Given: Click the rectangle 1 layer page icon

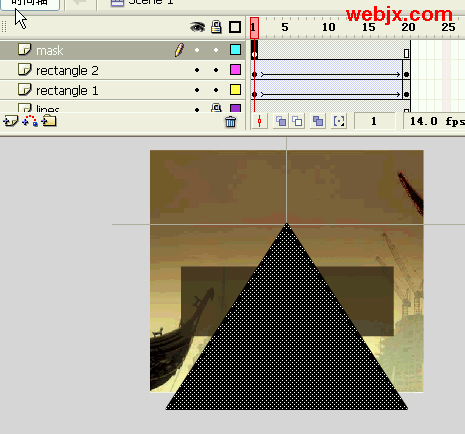Looking at the screenshot, I should coord(24,90).
